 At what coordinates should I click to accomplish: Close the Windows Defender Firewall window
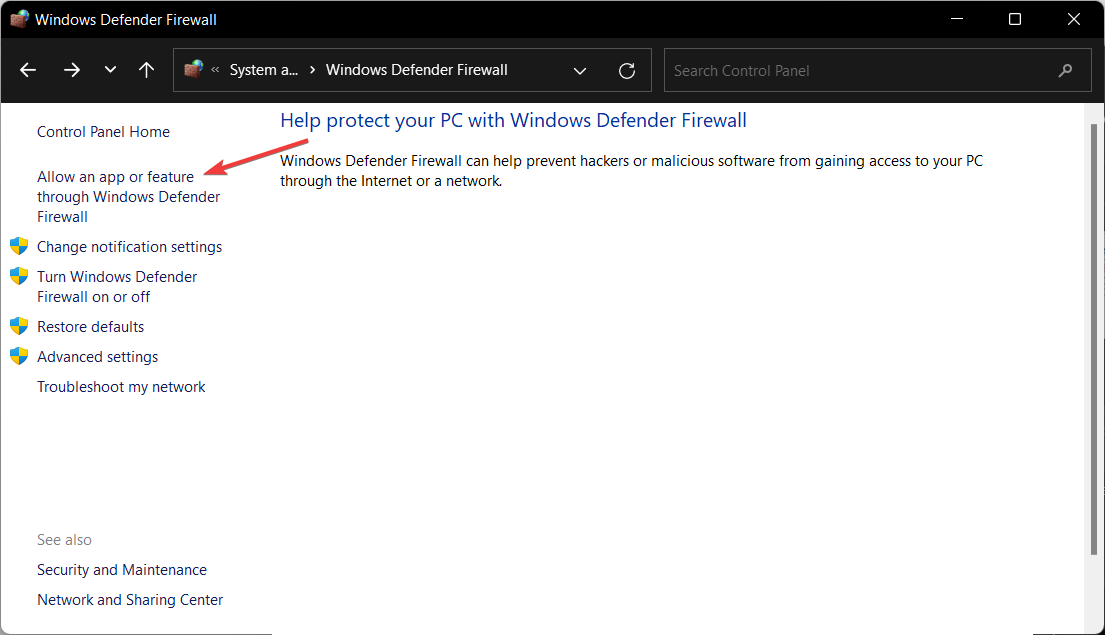1074,19
